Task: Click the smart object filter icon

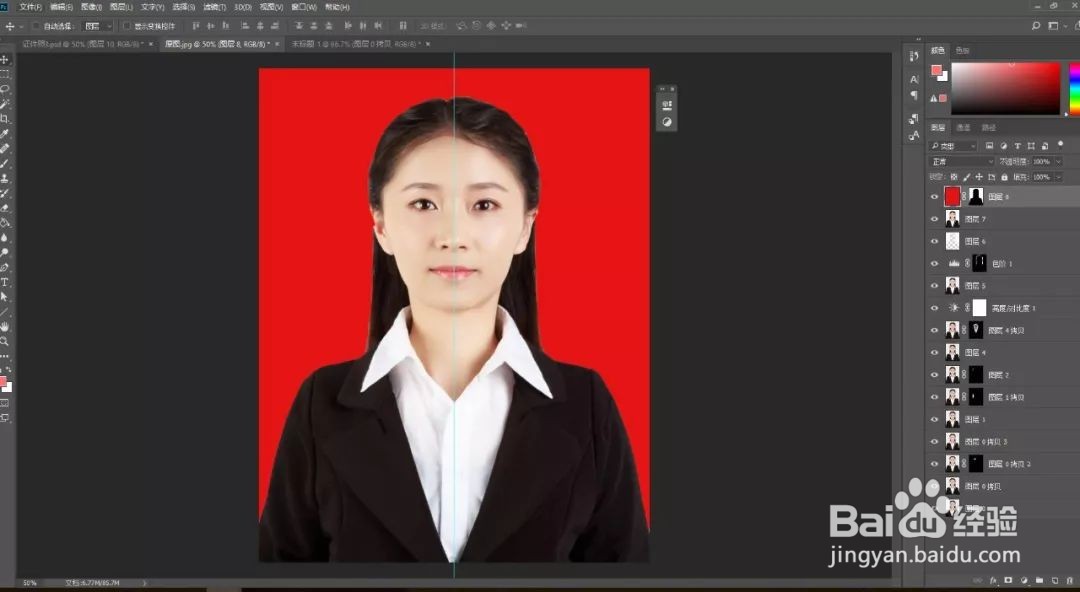Action: pos(1045,145)
